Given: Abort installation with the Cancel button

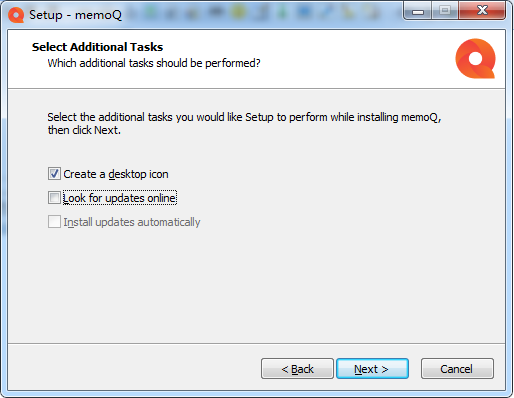Looking at the screenshot, I should 457,369.
